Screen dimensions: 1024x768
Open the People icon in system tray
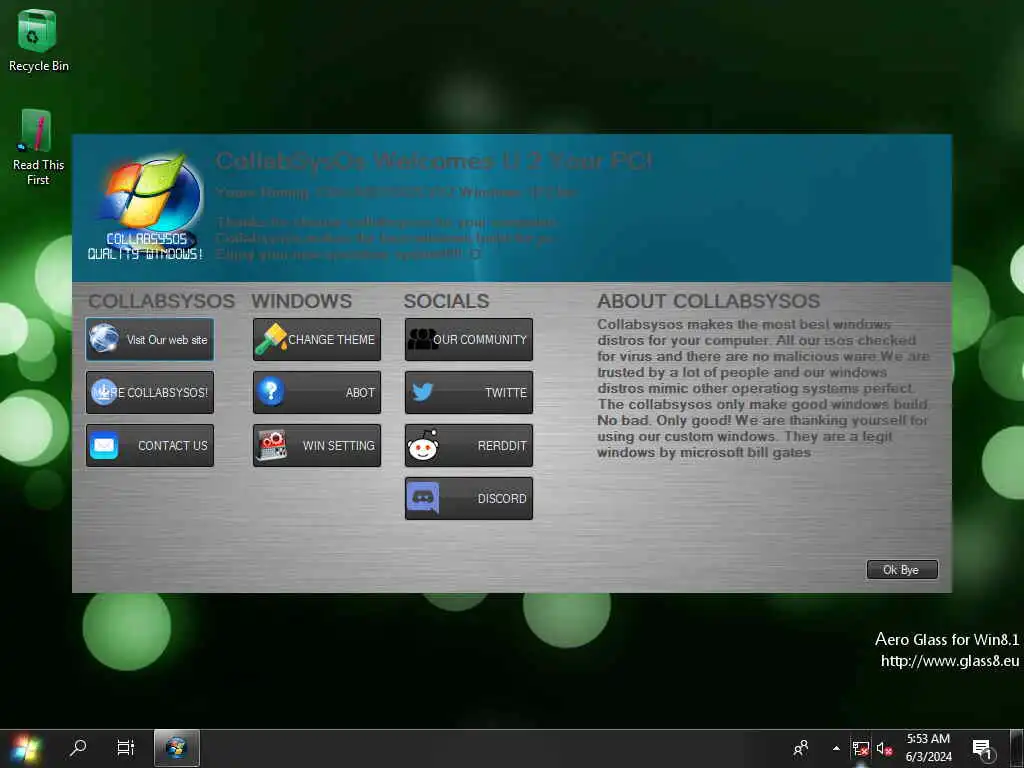pos(801,748)
